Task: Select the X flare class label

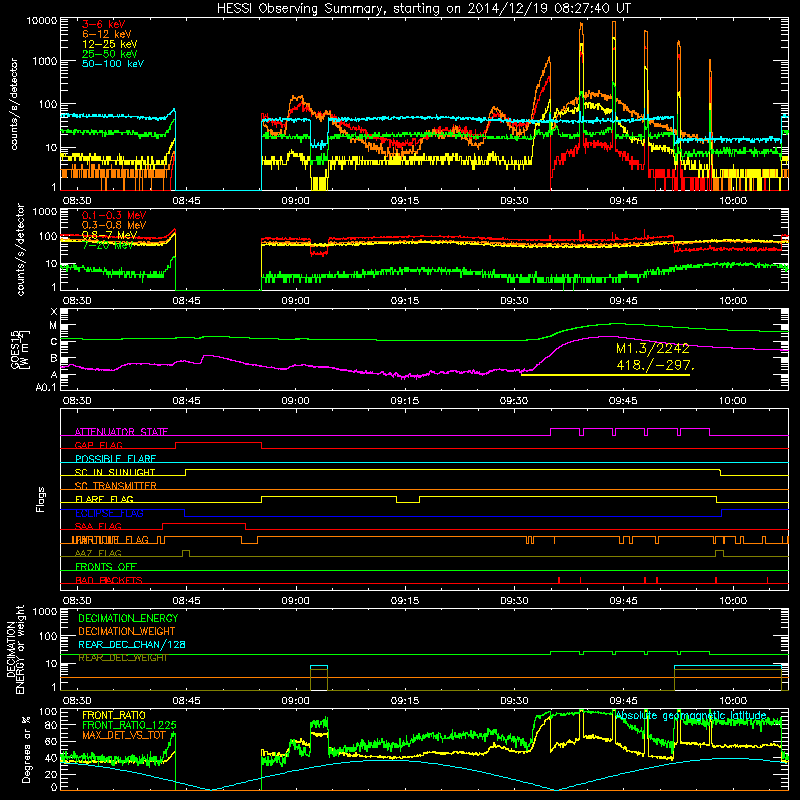Action: [54, 312]
